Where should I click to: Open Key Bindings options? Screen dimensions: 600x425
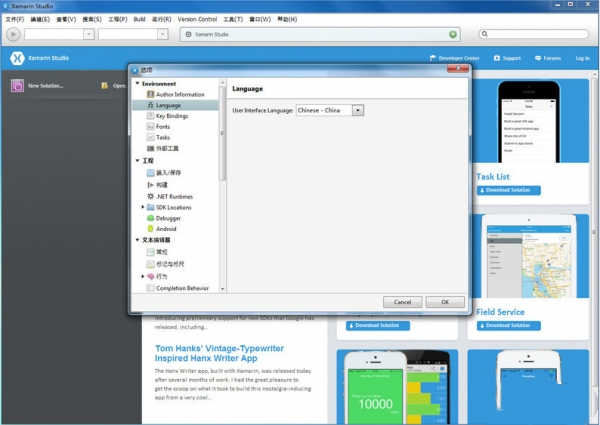(172, 116)
